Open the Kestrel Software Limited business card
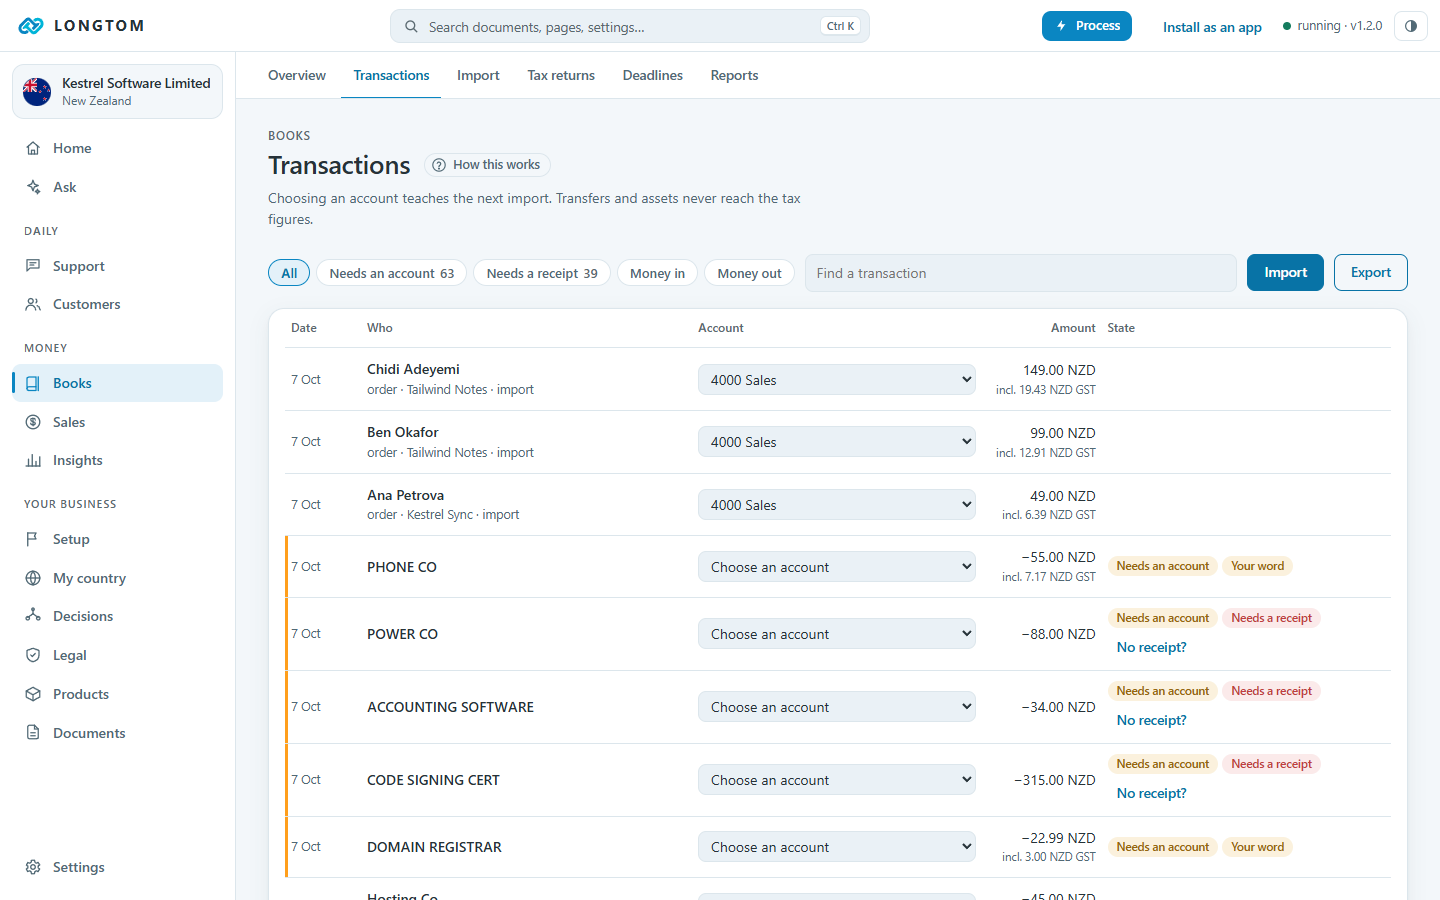This screenshot has height=900, width=1440. click(x=117, y=91)
